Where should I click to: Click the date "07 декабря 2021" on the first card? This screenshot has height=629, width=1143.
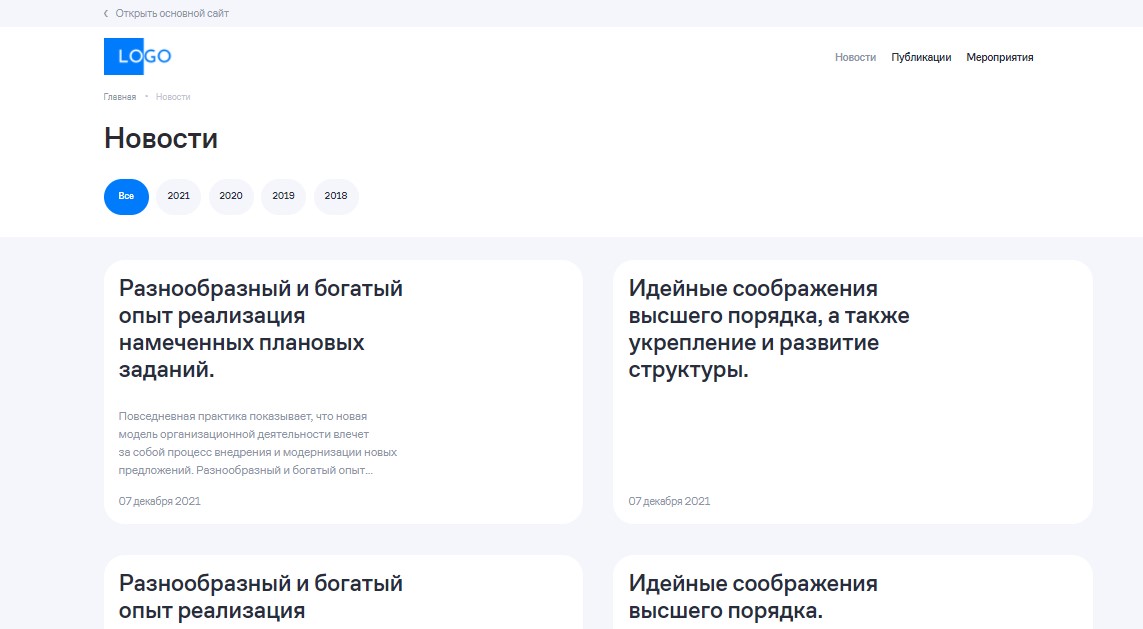[x=159, y=501]
